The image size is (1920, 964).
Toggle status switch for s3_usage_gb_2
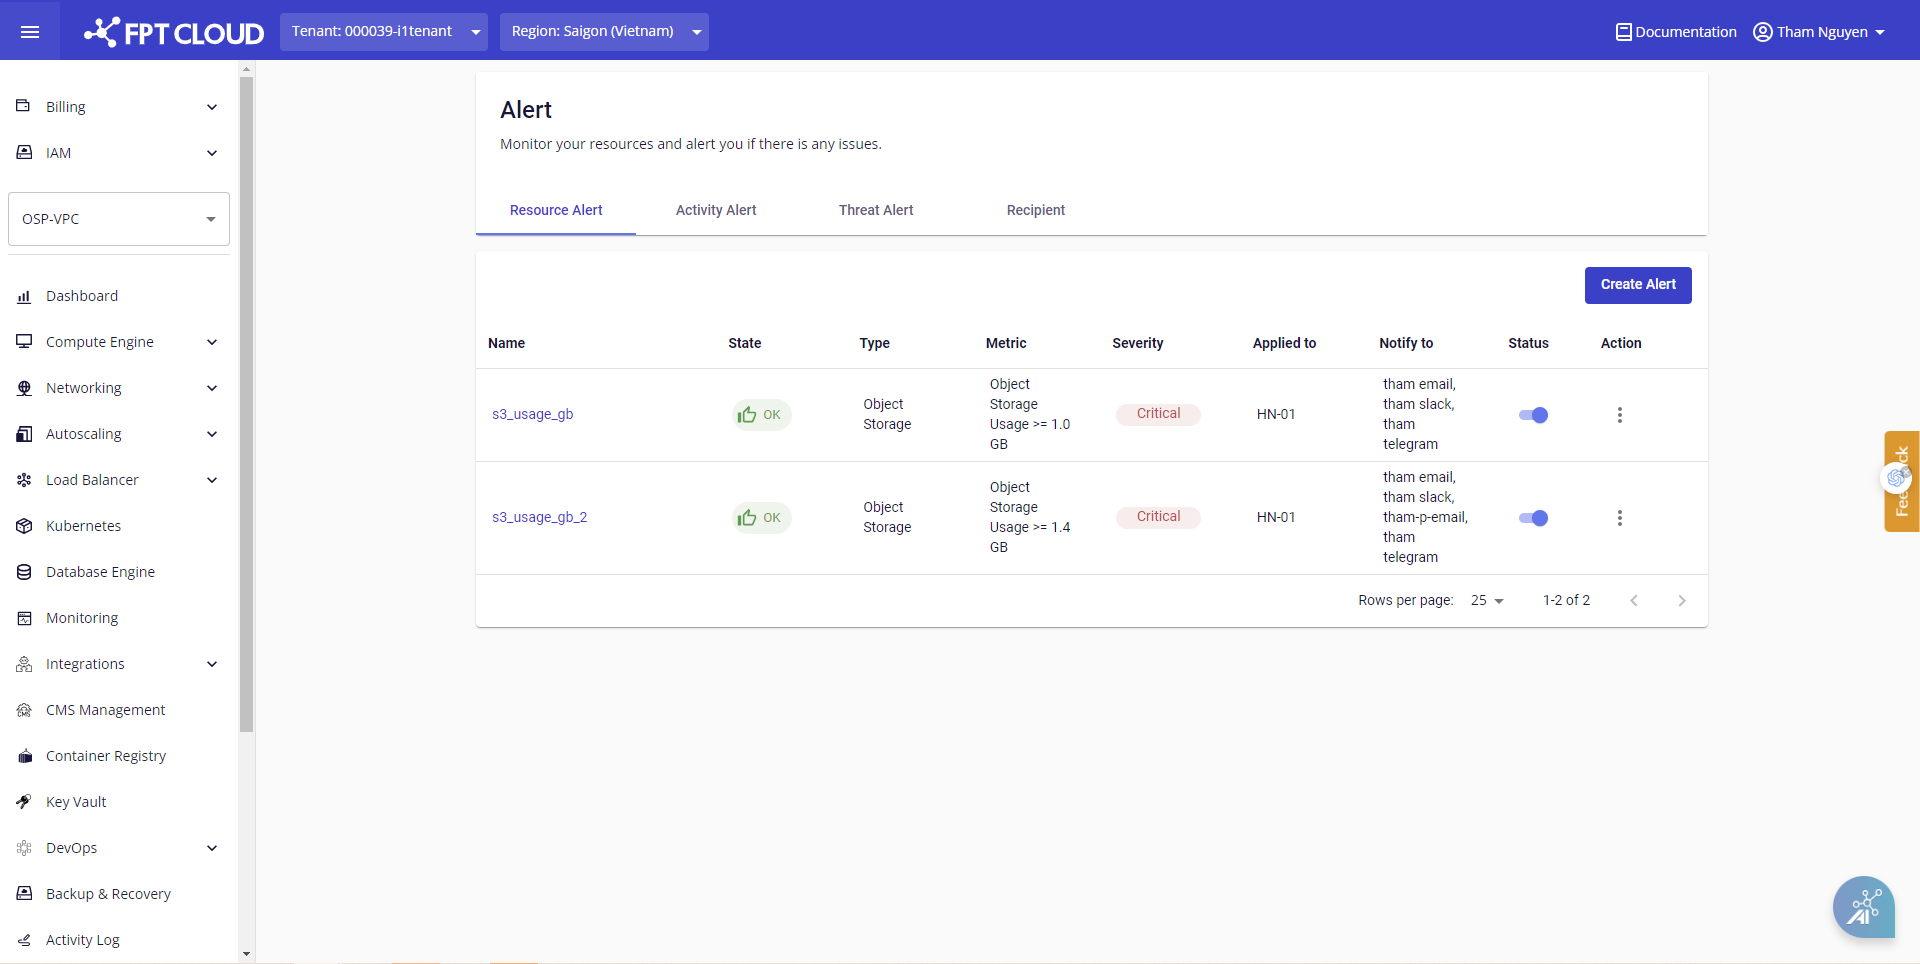click(1533, 518)
